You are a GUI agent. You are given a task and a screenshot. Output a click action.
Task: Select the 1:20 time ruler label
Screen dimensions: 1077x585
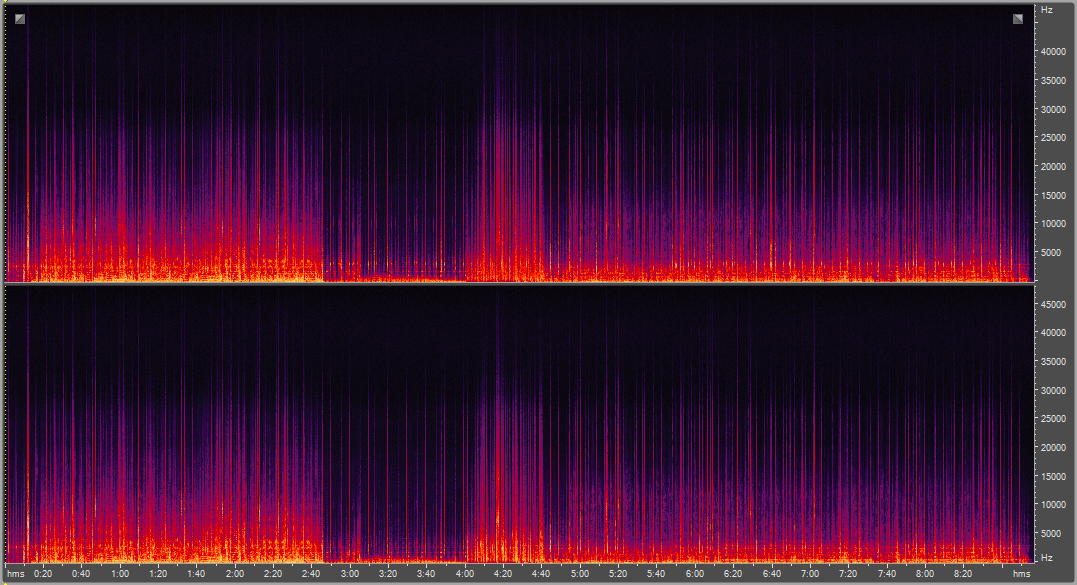(x=158, y=574)
